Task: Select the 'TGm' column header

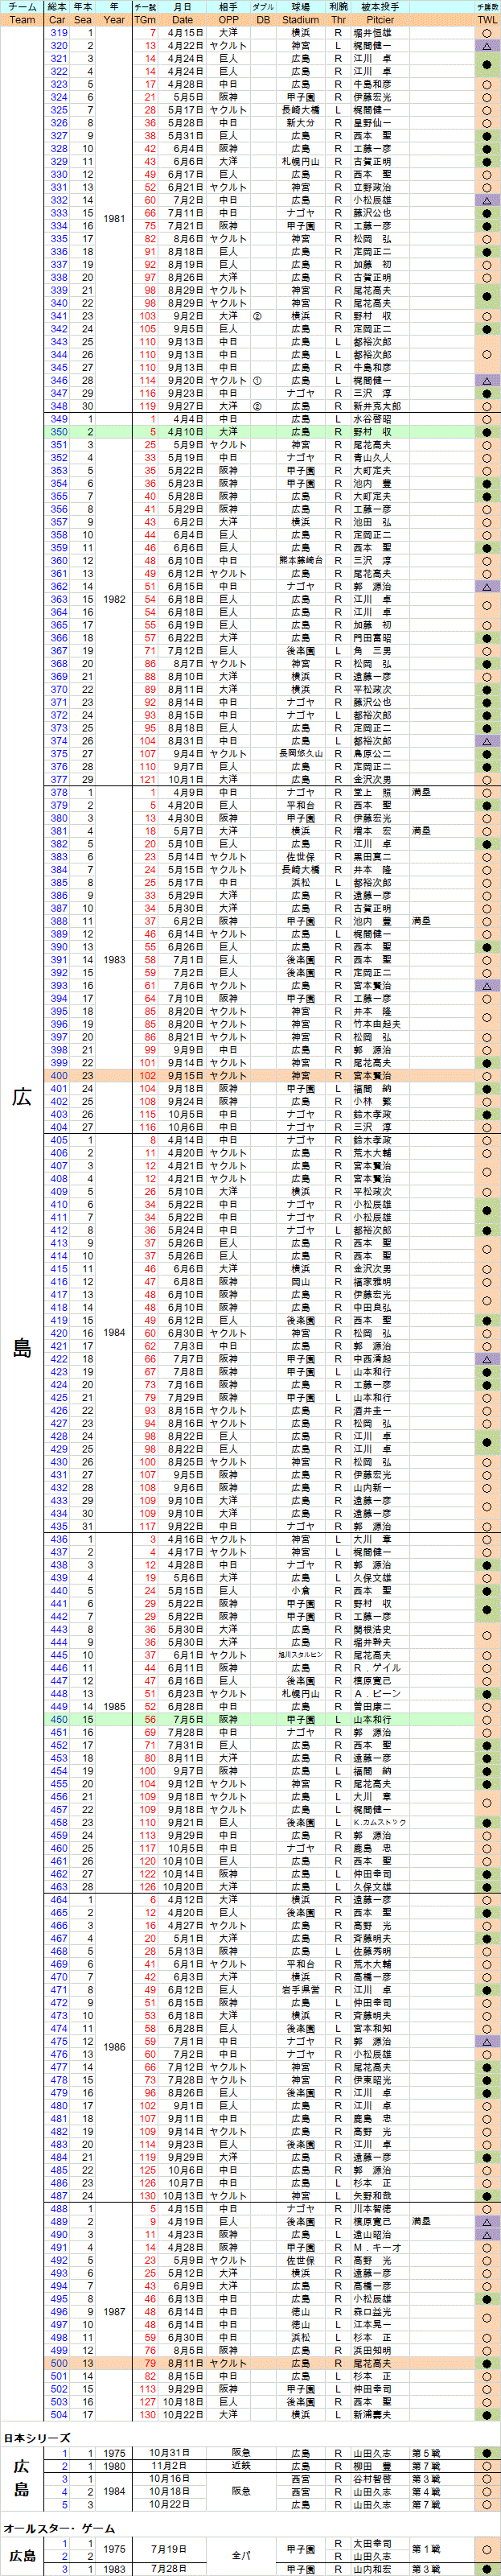Action: (x=145, y=20)
